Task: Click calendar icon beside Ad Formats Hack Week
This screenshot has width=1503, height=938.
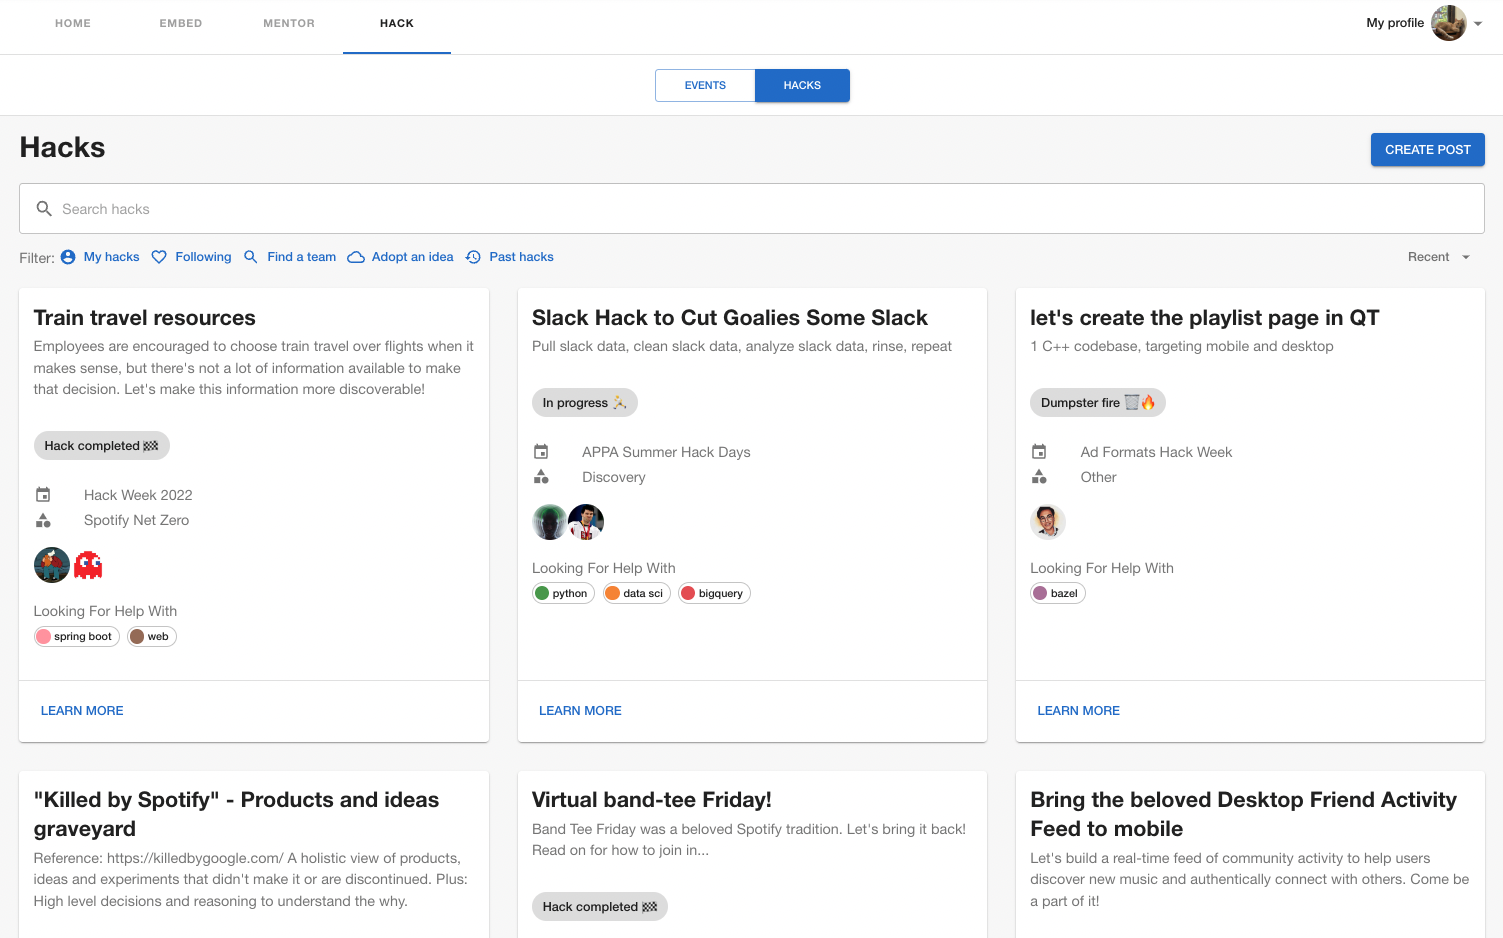Action: 1039,452
